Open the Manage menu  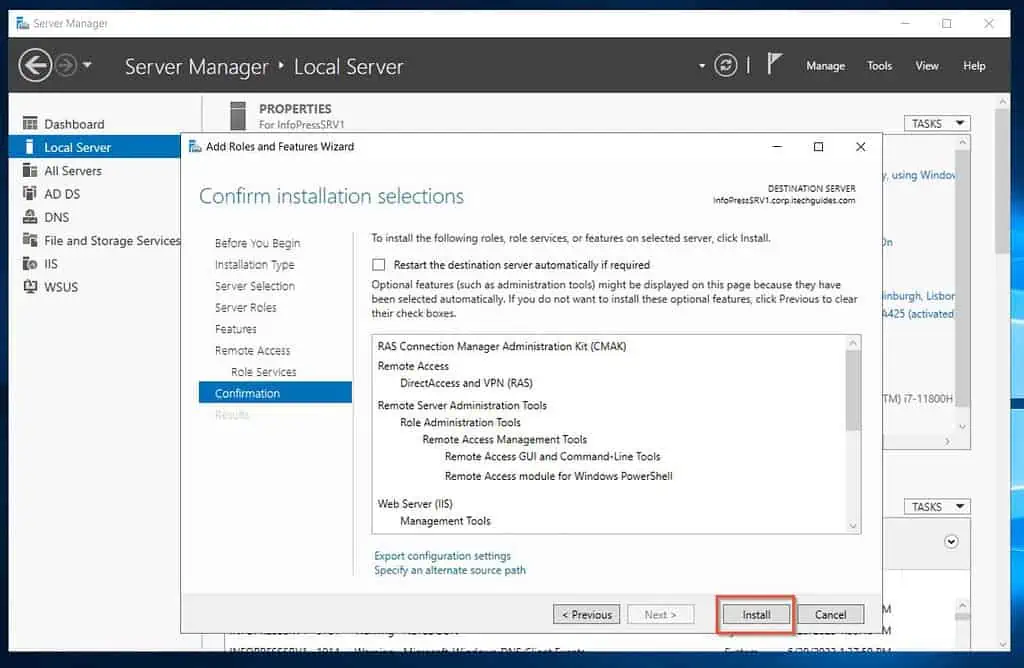(x=825, y=66)
